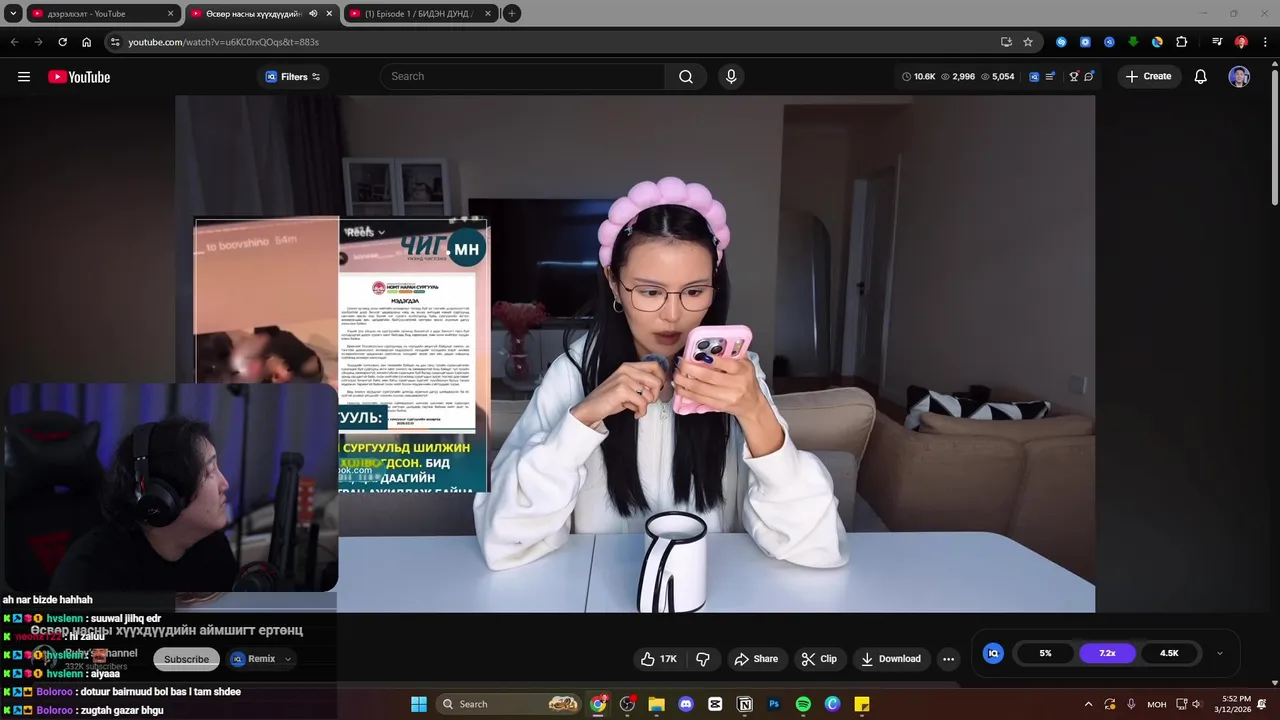
Task: Open the Create menu
Action: tap(1148, 77)
